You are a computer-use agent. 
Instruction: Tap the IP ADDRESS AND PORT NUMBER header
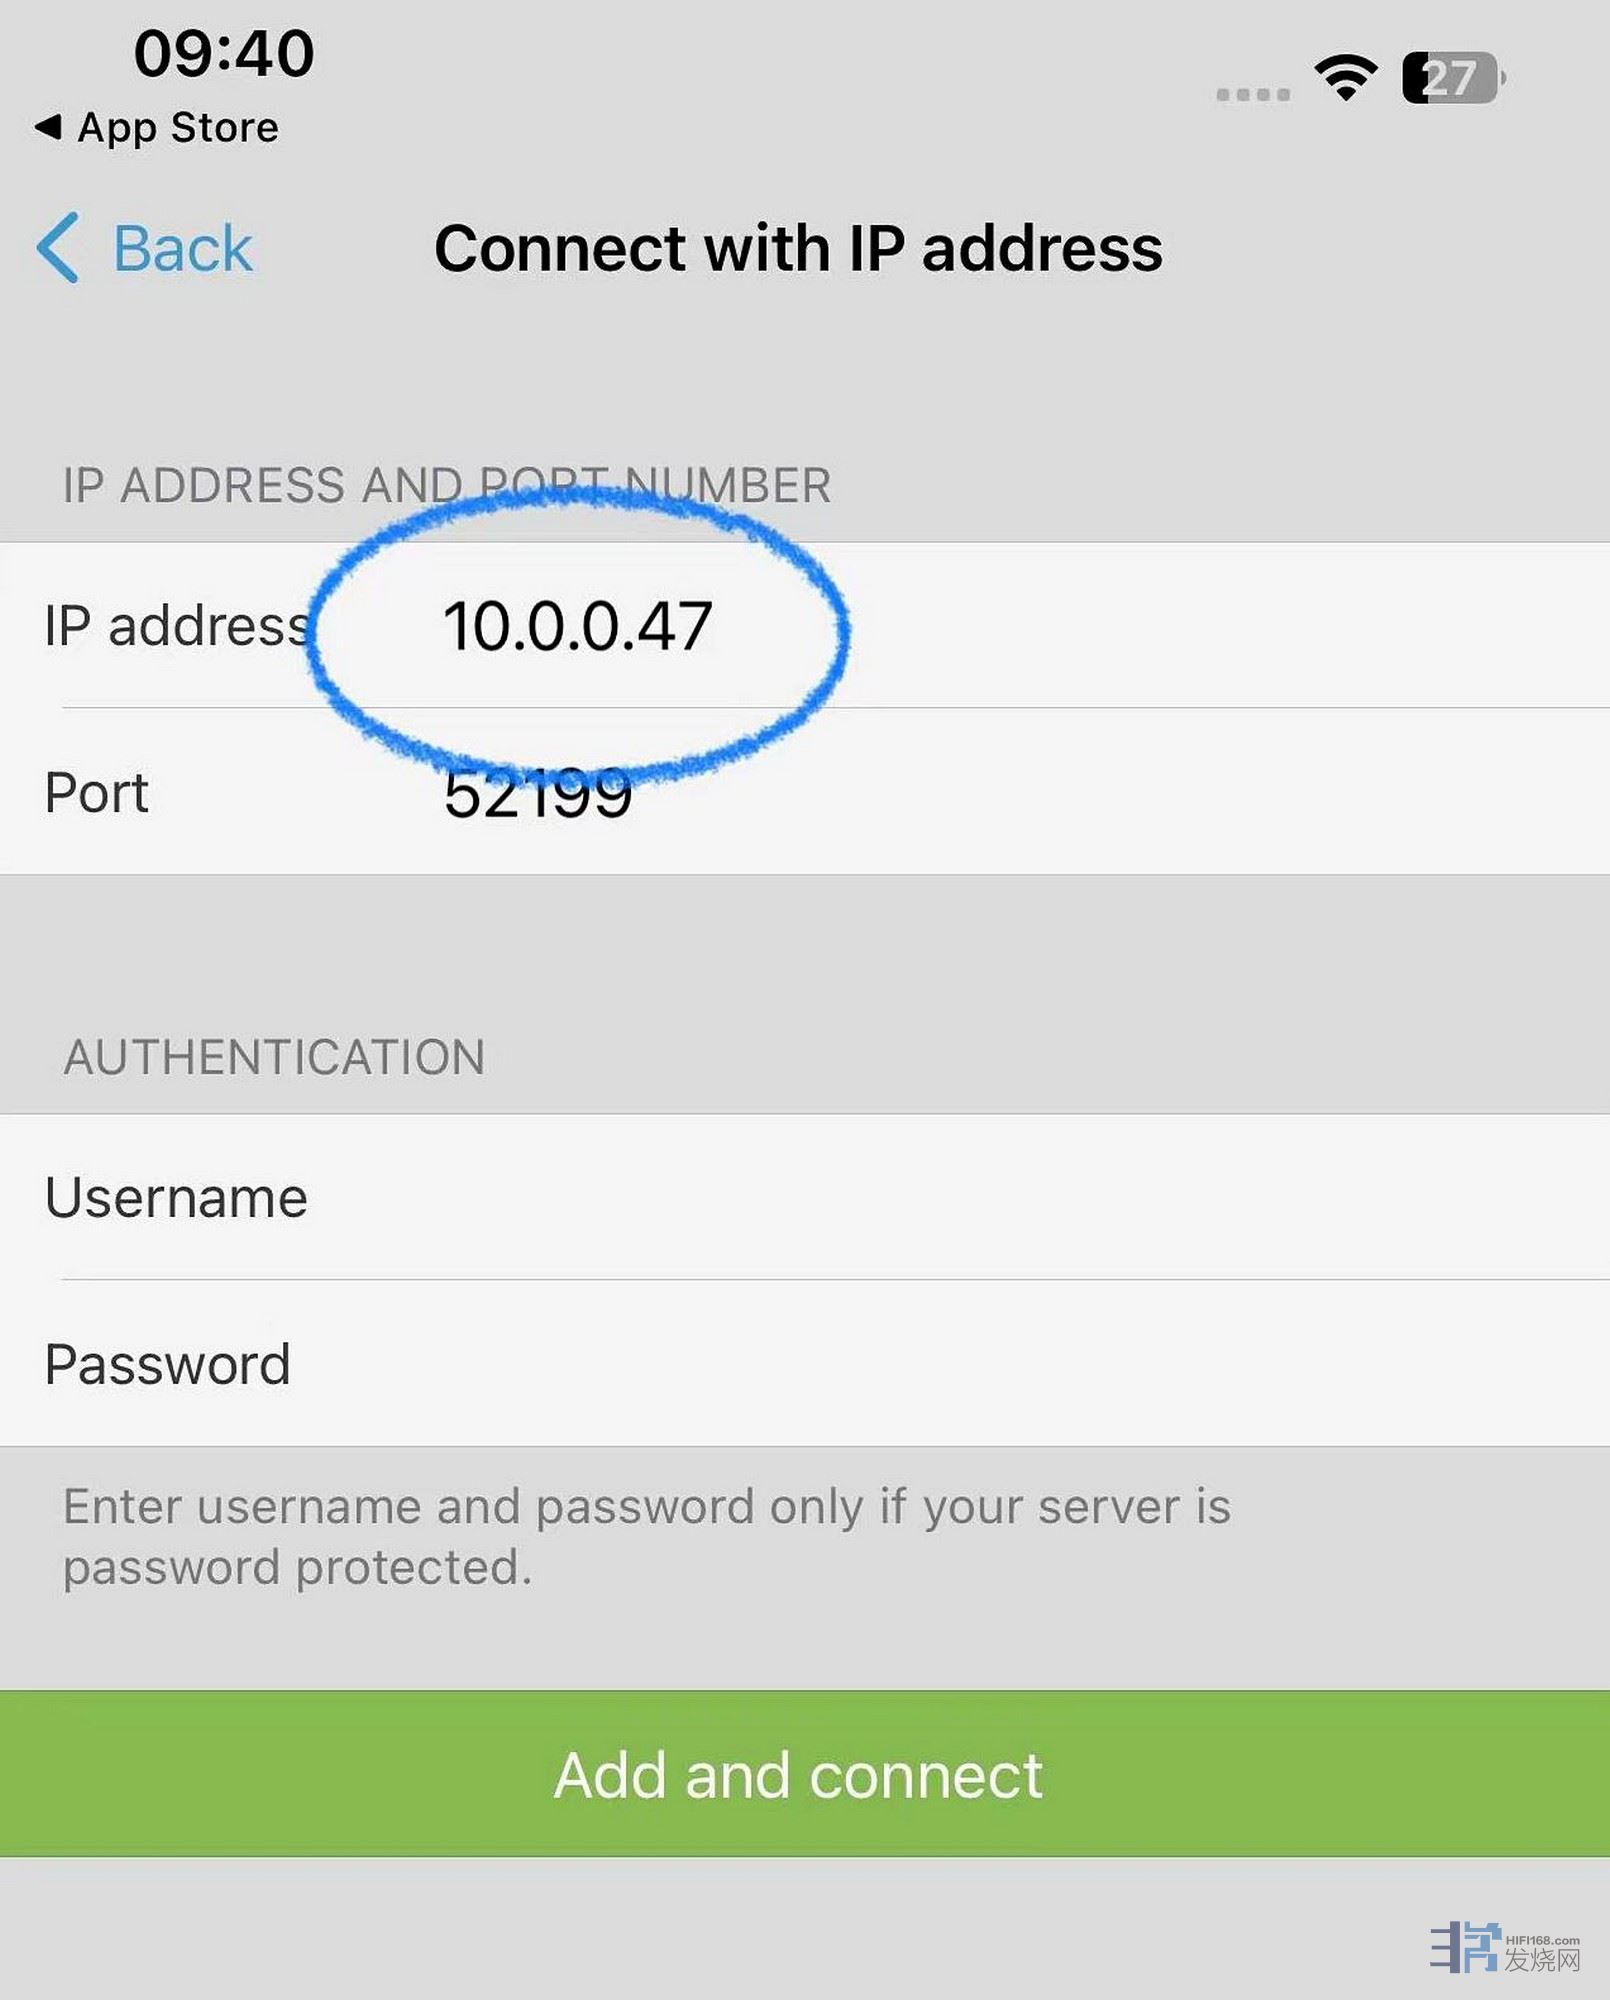tap(446, 486)
